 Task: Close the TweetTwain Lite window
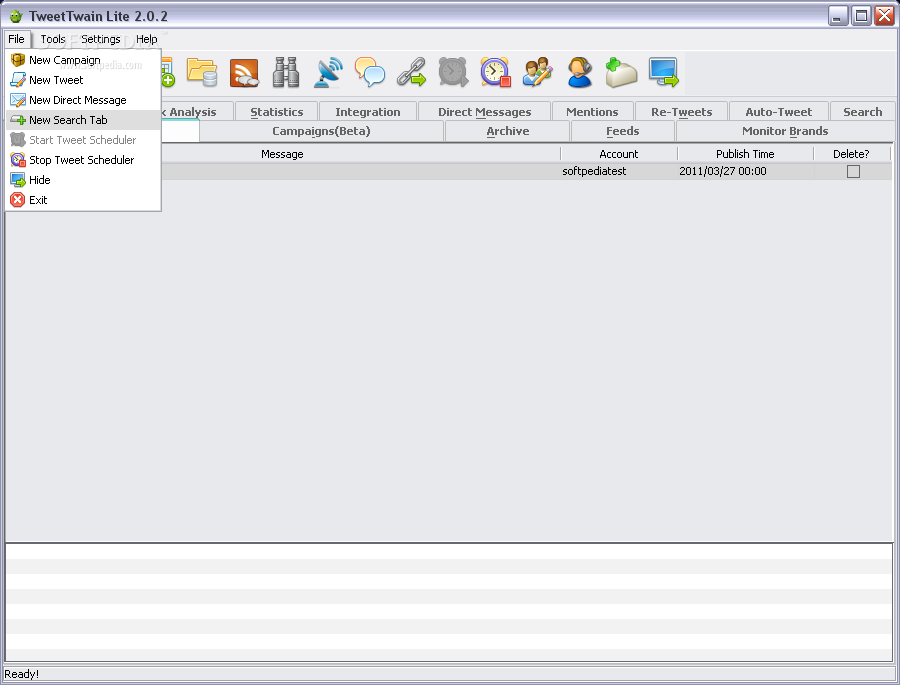coord(884,16)
